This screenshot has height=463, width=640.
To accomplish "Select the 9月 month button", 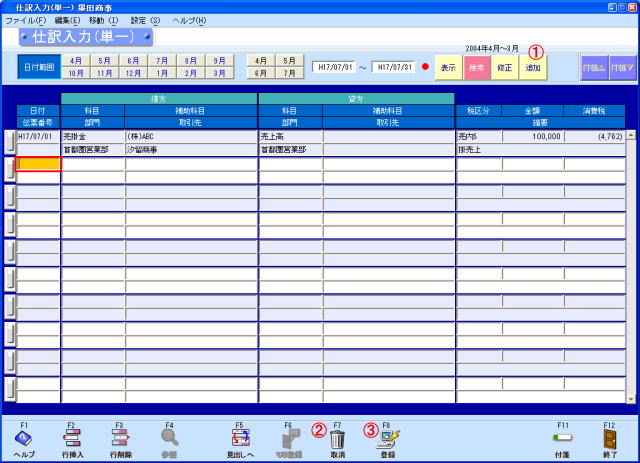I will pyautogui.click(x=220, y=61).
